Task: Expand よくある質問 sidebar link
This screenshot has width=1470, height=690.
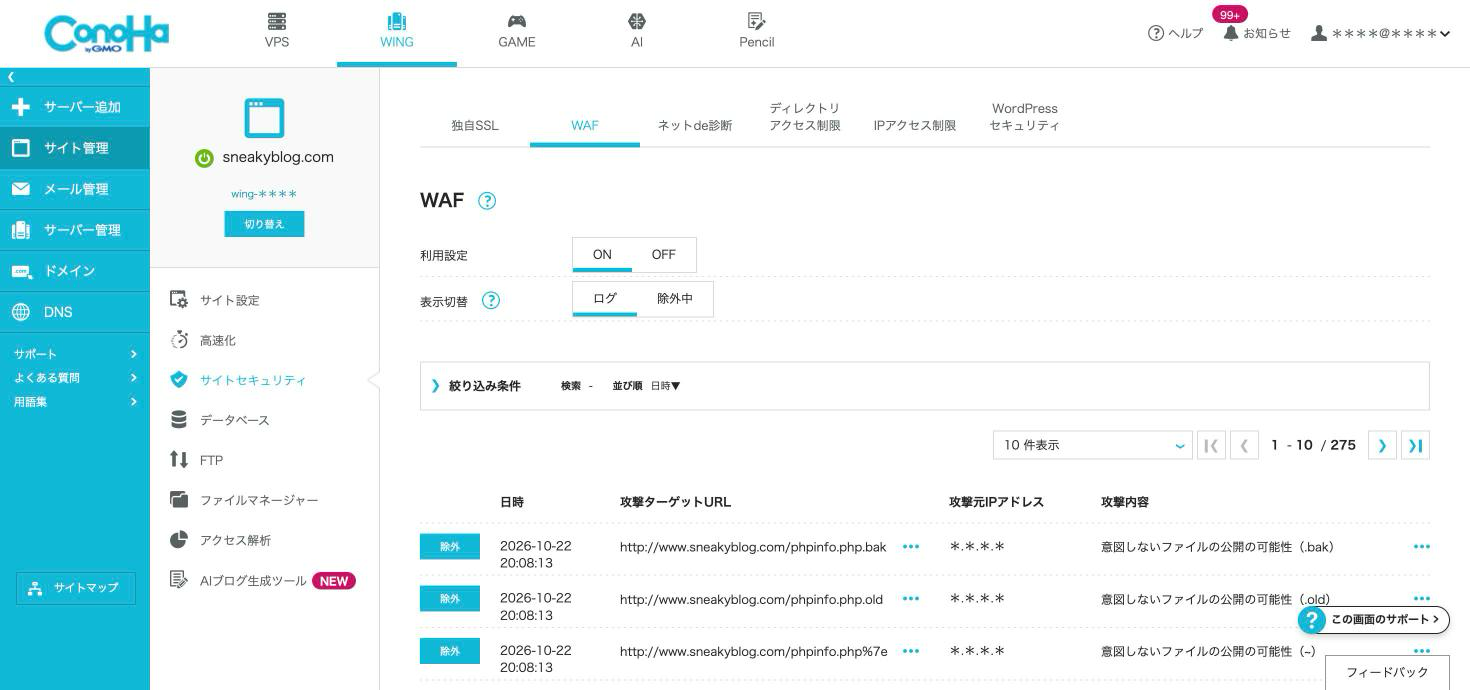Action: (x=75, y=378)
